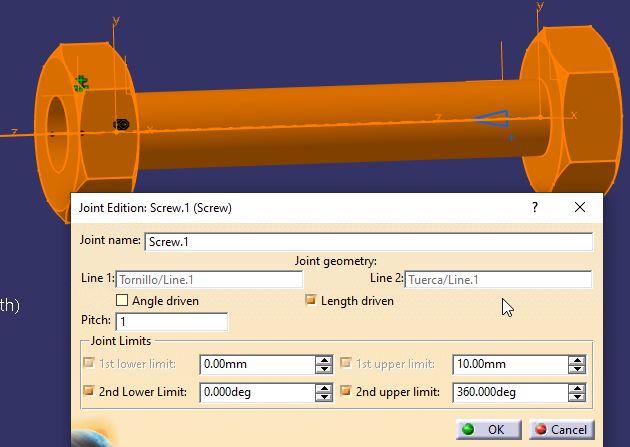This screenshot has width=630, height=447.
Task: Increase 2nd upper limit with up arrow
Action: pos(577,388)
